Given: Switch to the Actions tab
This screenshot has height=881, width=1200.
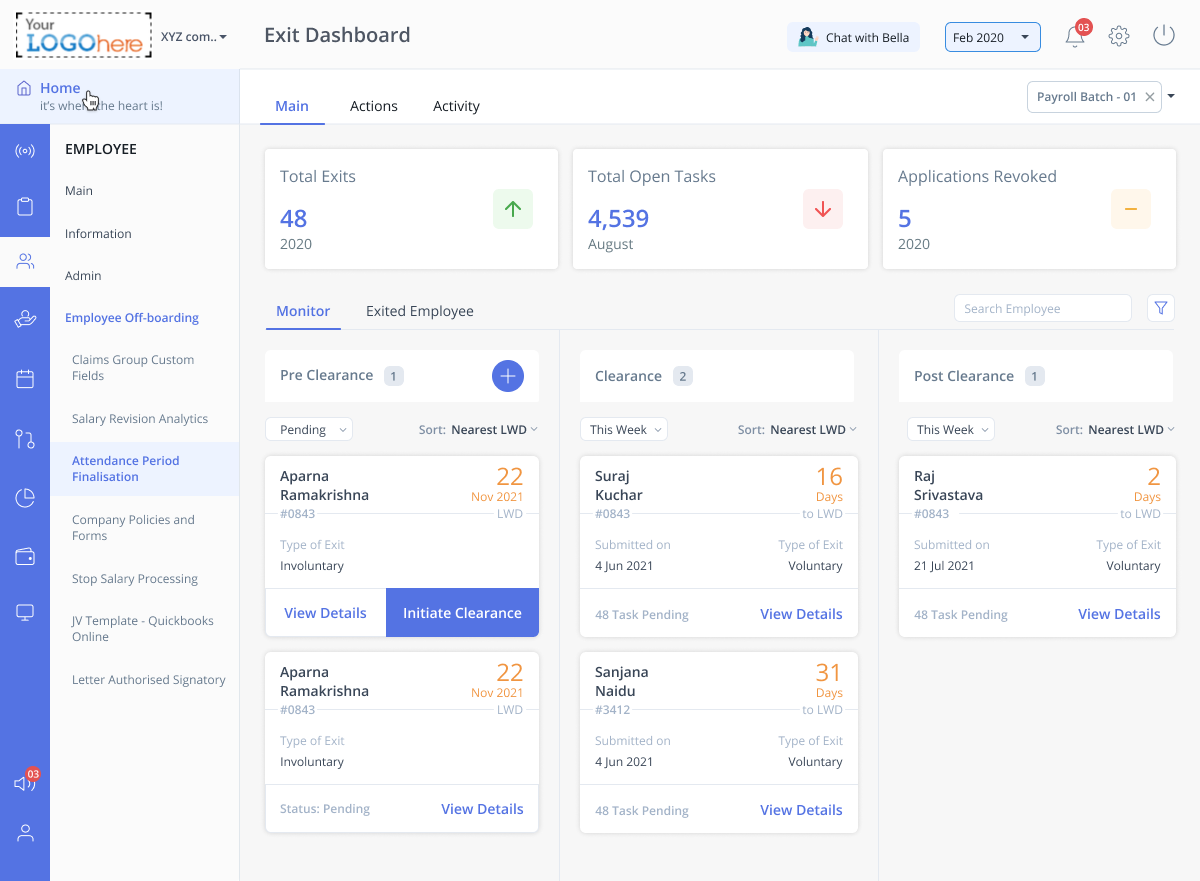Looking at the screenshot, I should [x=374, y=106].
